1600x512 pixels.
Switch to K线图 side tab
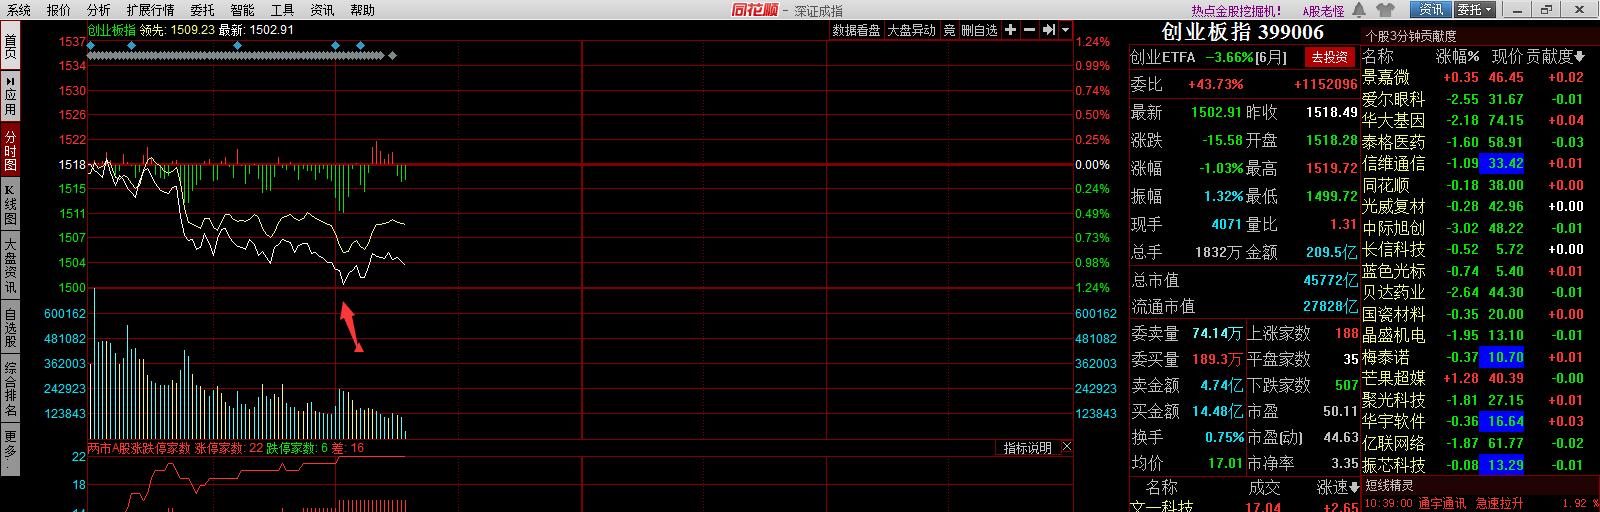(x=10, y=205)
